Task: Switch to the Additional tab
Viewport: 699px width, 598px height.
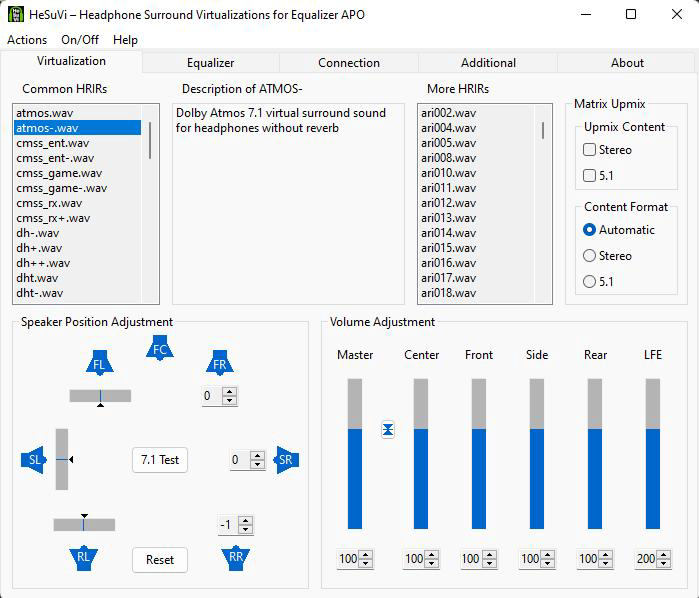Action: tap(488, 63)
